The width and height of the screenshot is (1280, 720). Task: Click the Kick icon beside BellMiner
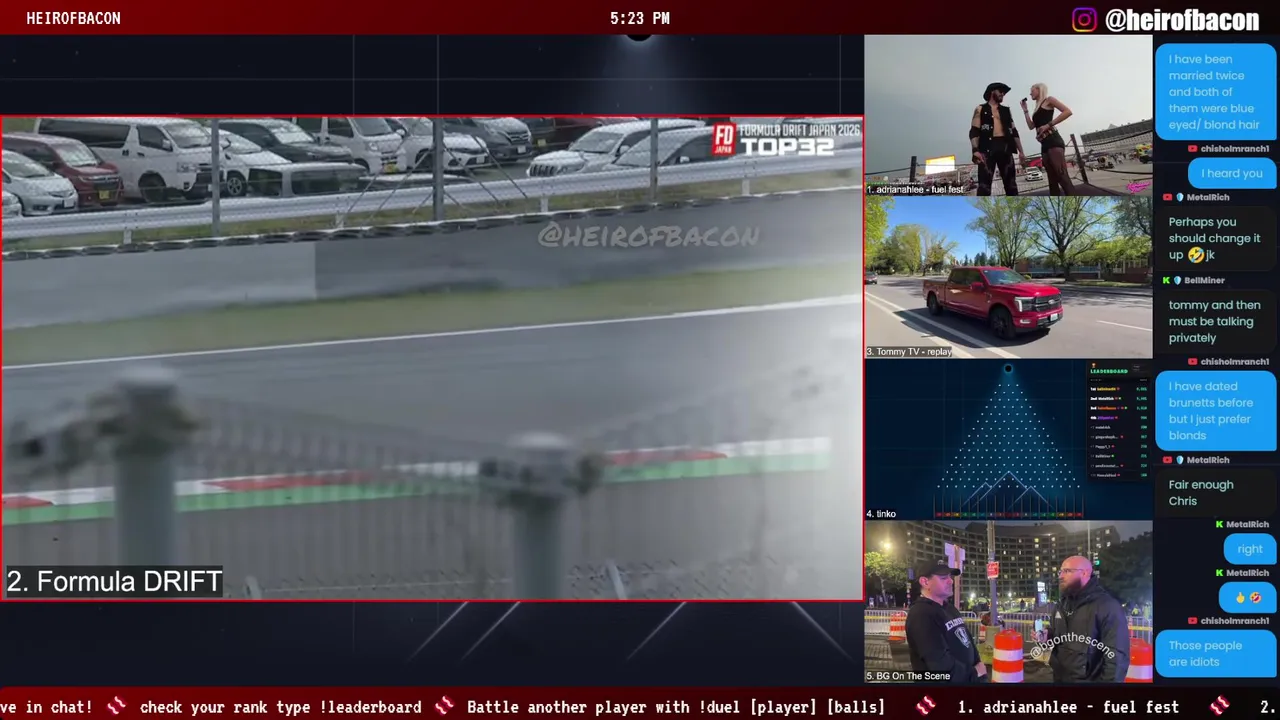click(x=1166, y=281)
